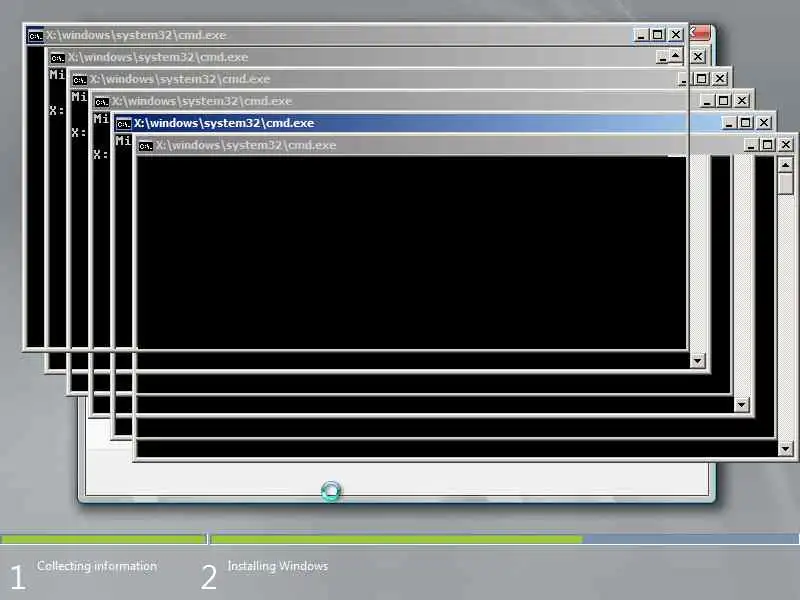Image resolution: width=800 pixels, height=600 pixels.
Task: Maximize the topmost cmd.exe window
Action: click(x=658, y=35)
